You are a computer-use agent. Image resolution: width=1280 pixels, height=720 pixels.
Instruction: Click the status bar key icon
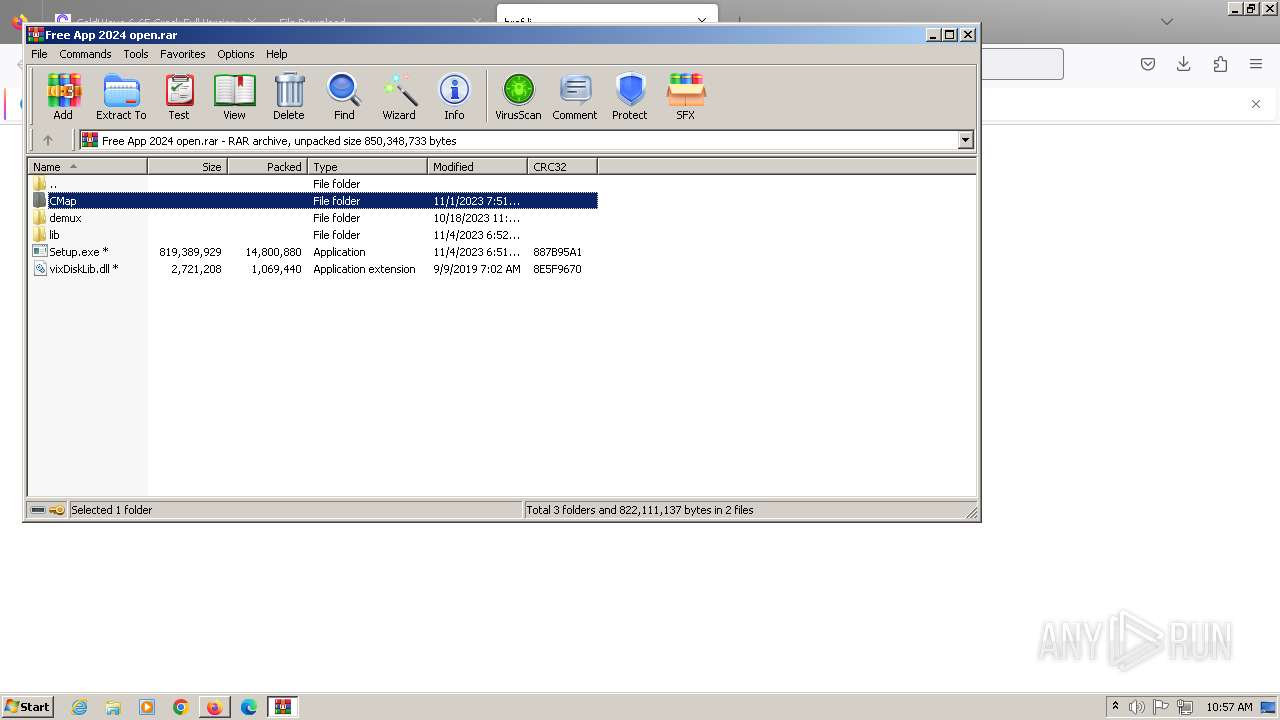tap(57, 510)
